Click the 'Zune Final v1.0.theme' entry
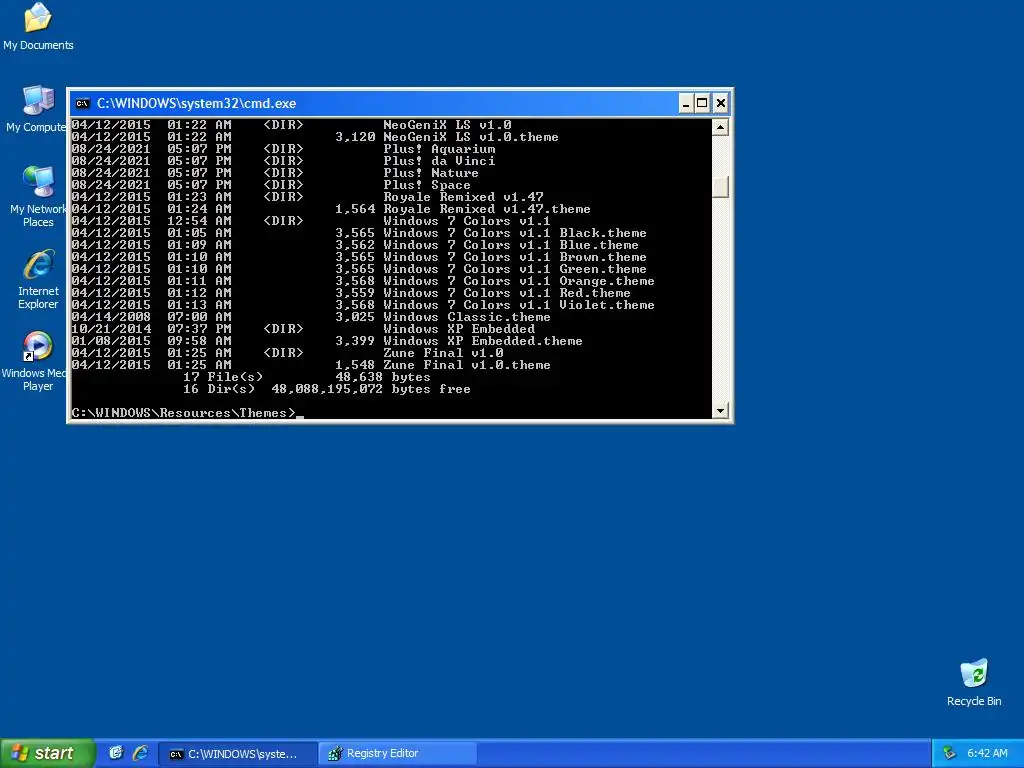Screen dimensions: 1024x768 466,365
